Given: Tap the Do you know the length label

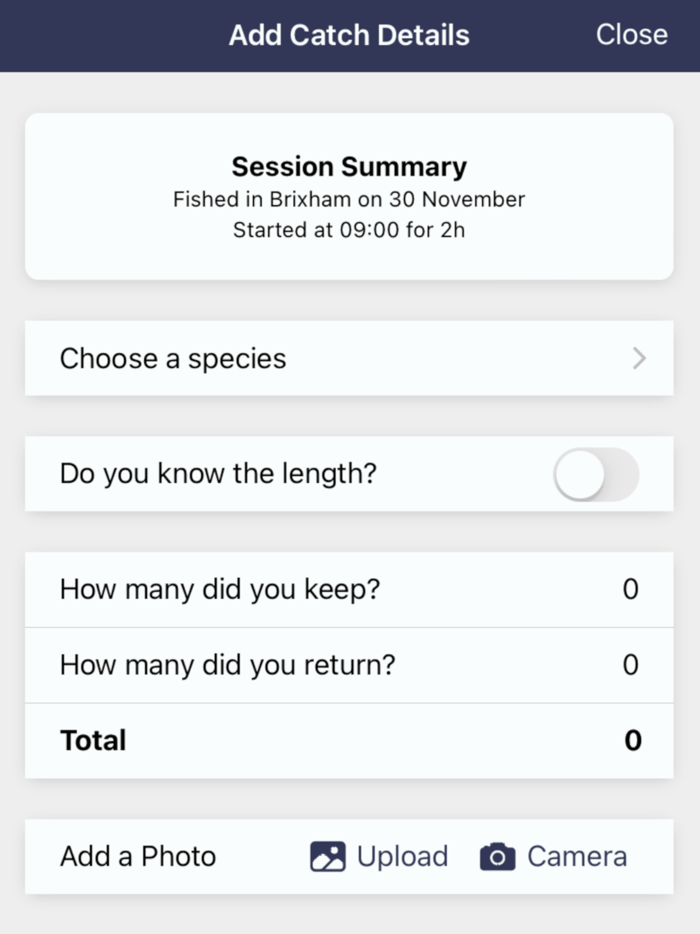Looking at the screenshot, I should coord(218,474).
